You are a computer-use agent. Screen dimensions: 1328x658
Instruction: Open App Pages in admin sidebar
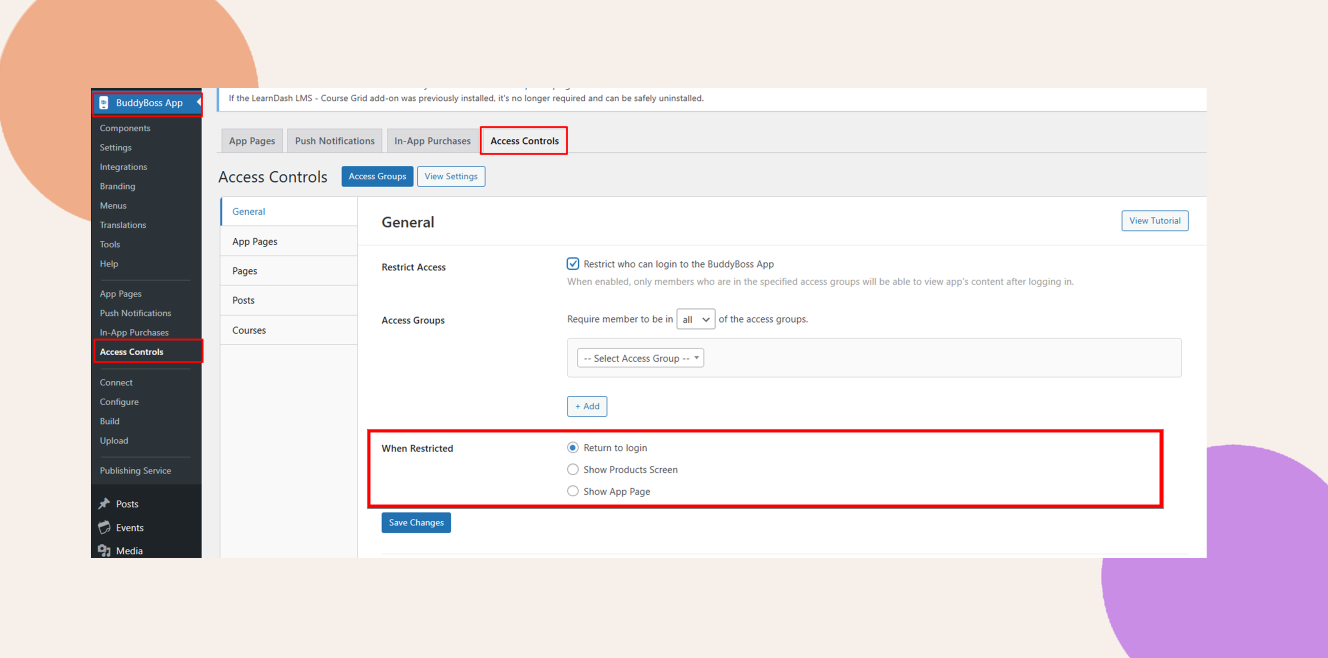(121, 294)
